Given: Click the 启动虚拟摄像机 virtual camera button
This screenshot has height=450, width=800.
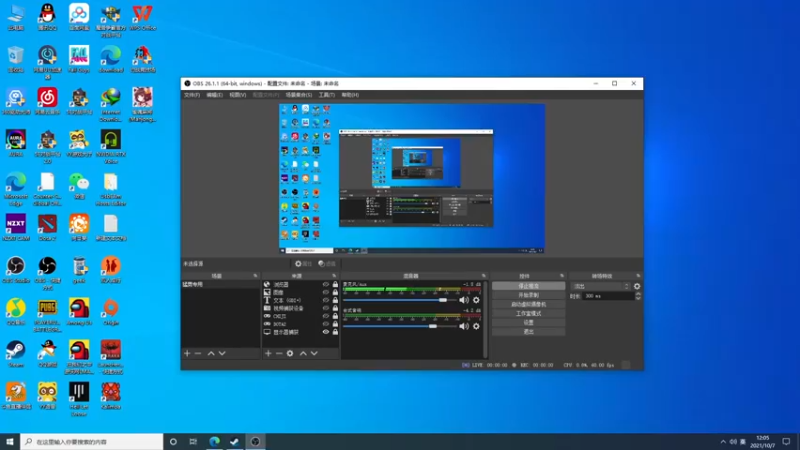Looking at the screenshot, I should (x=528, y=305).
